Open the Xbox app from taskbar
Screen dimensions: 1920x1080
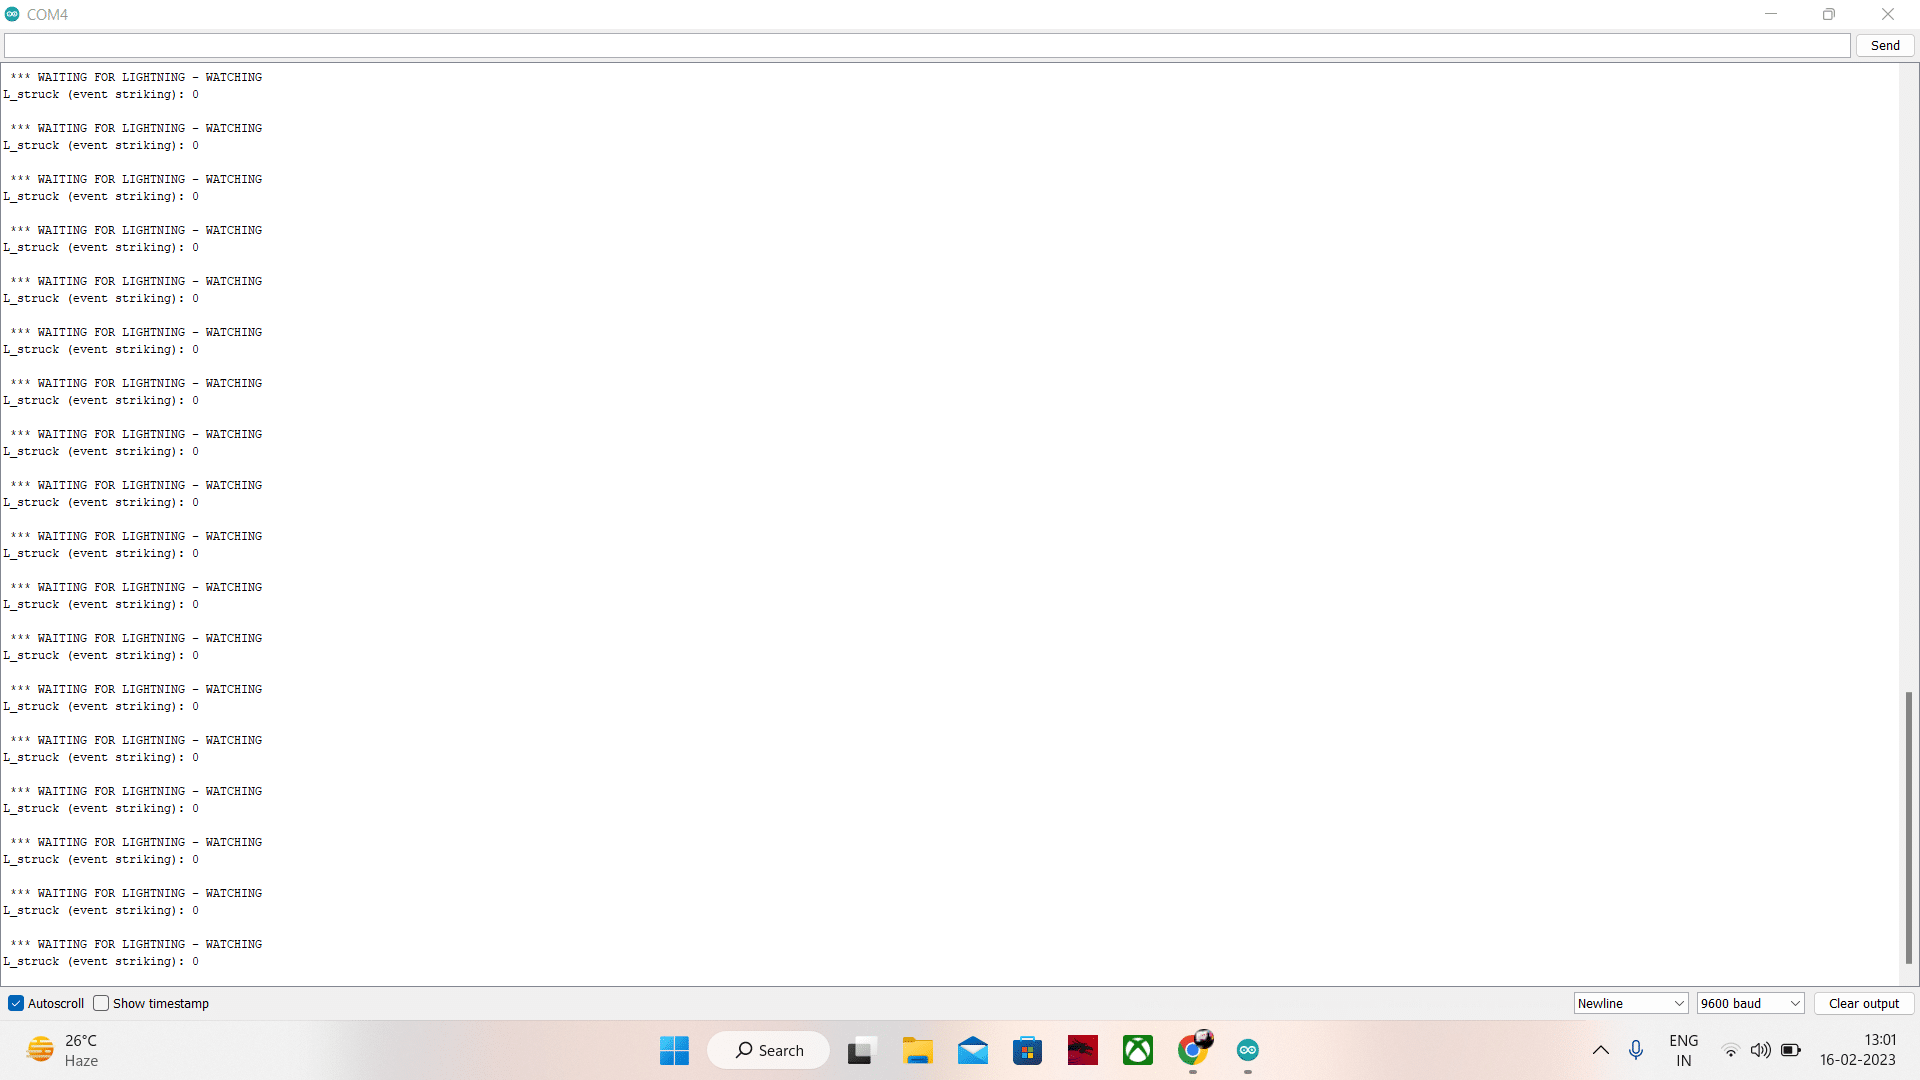pos(1137,1050)
